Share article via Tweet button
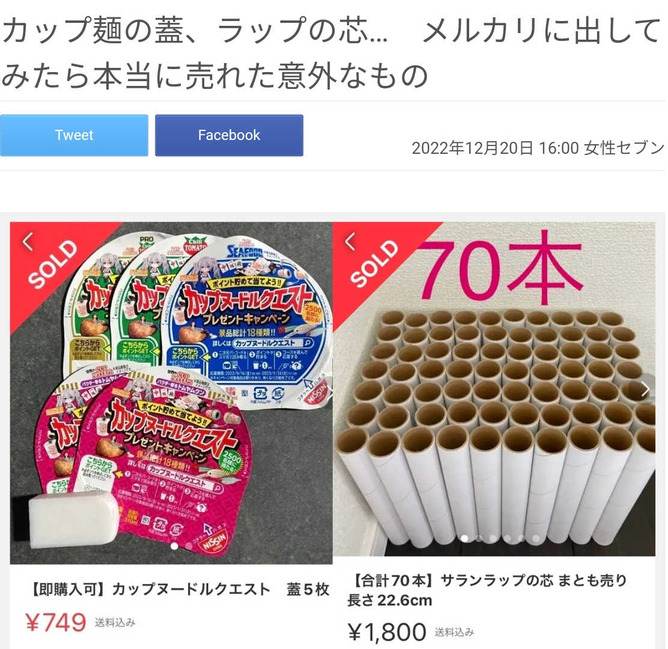Image resolution: width=668 pixels, height=649 pixels. 74,135
